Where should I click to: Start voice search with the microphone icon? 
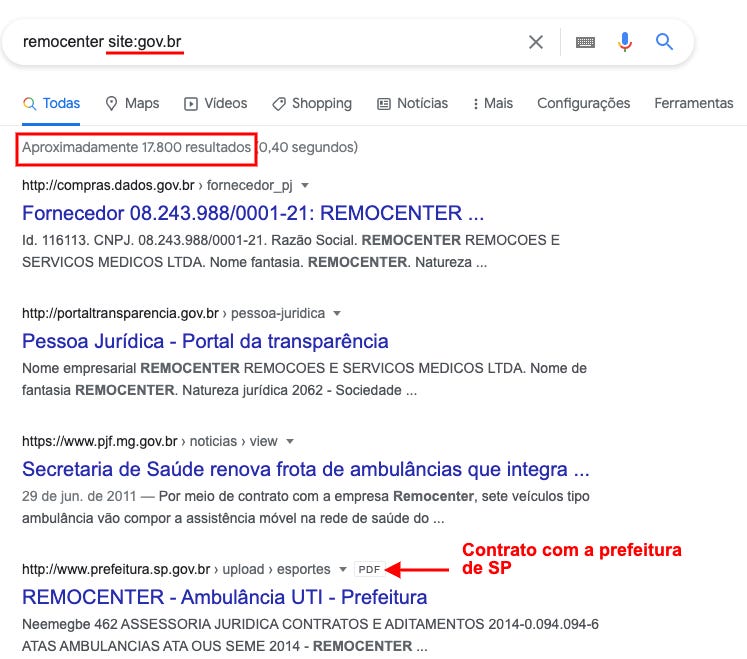(x=625, y=42)
